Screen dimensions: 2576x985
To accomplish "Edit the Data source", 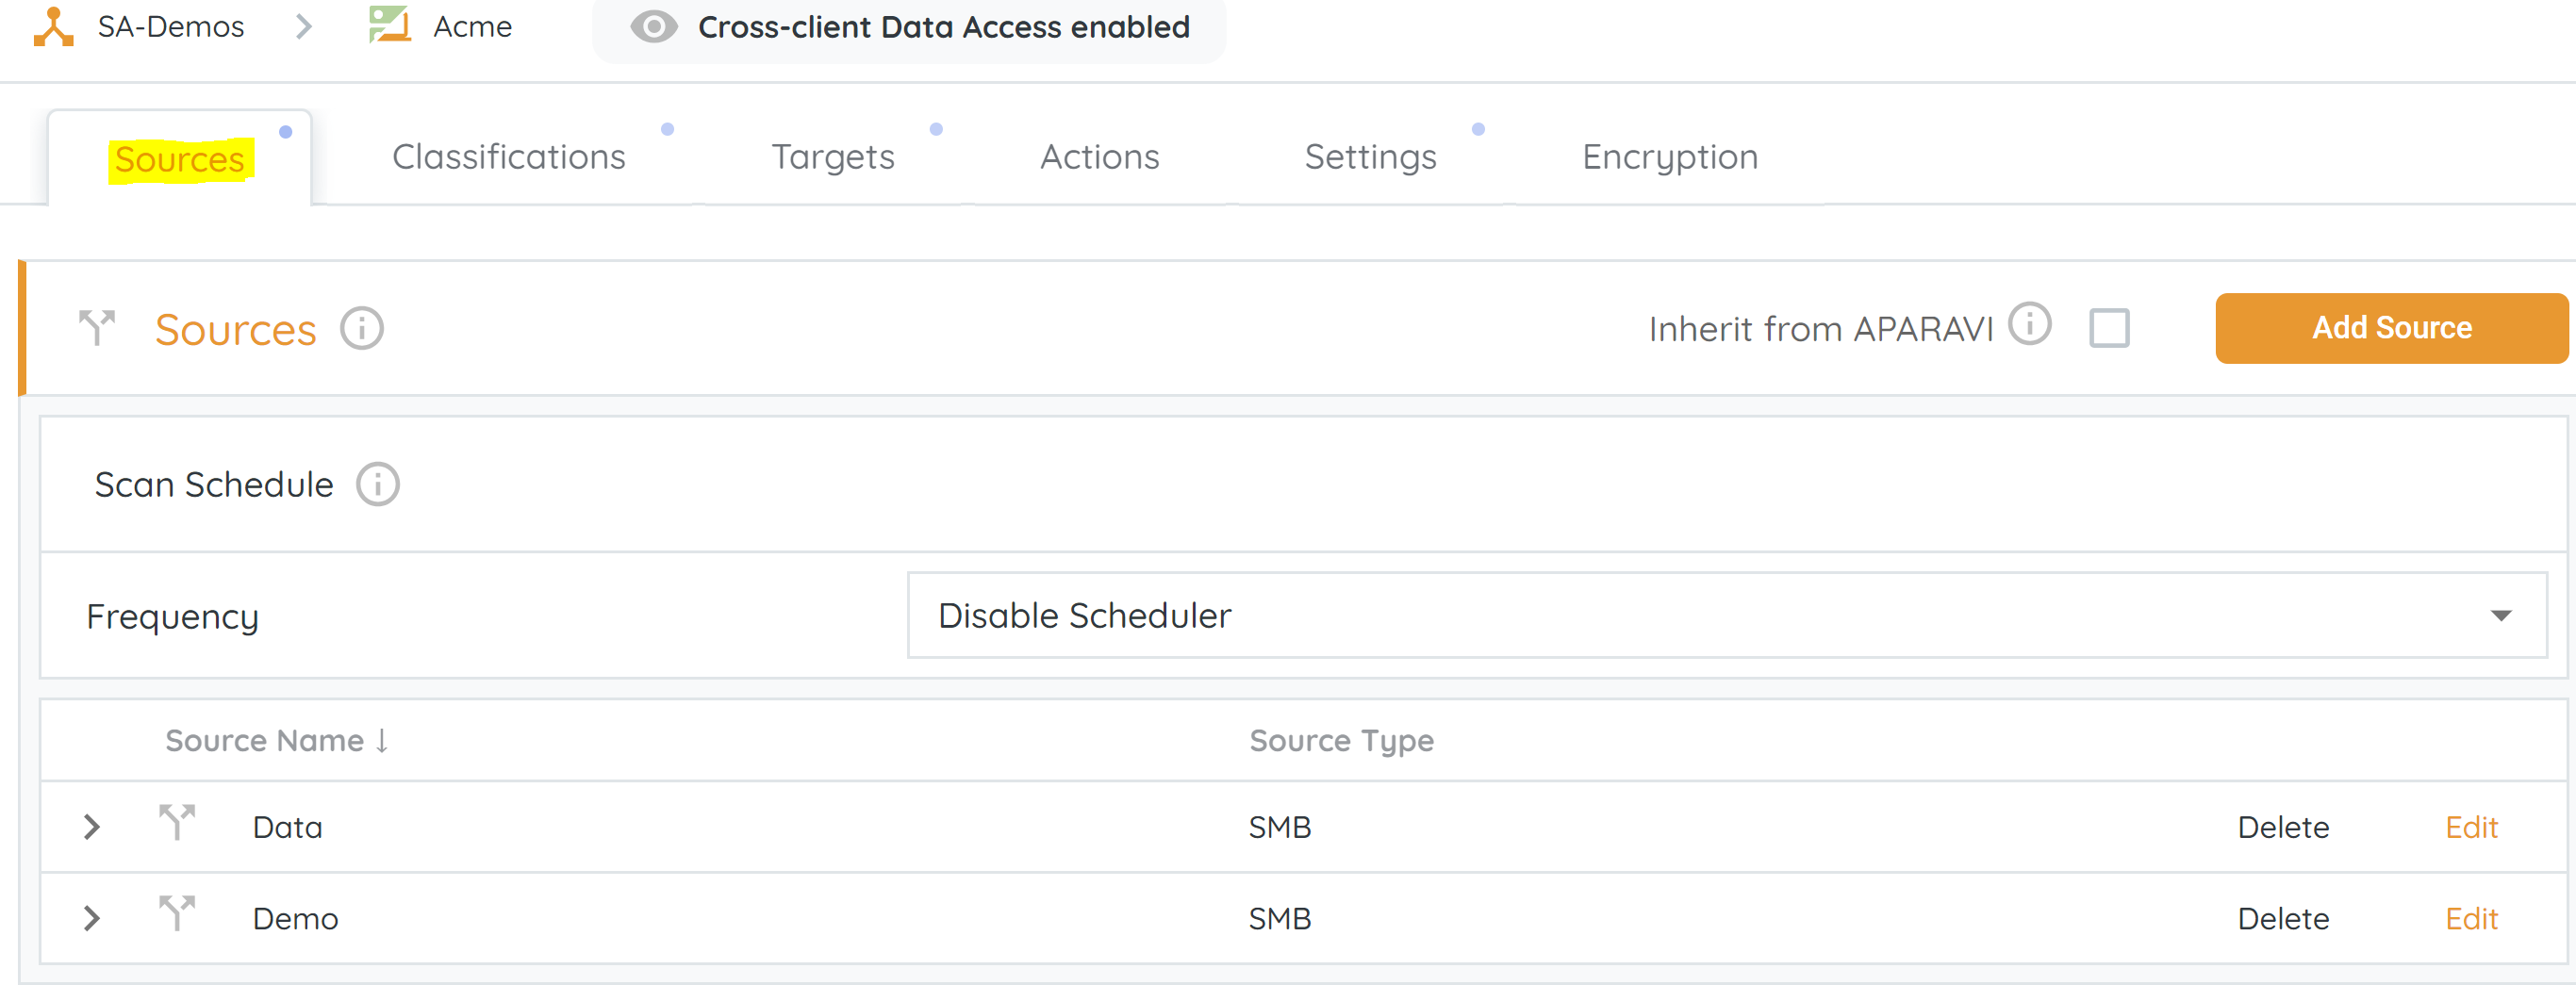I will pyautogui.click(x=2470, y=827).
